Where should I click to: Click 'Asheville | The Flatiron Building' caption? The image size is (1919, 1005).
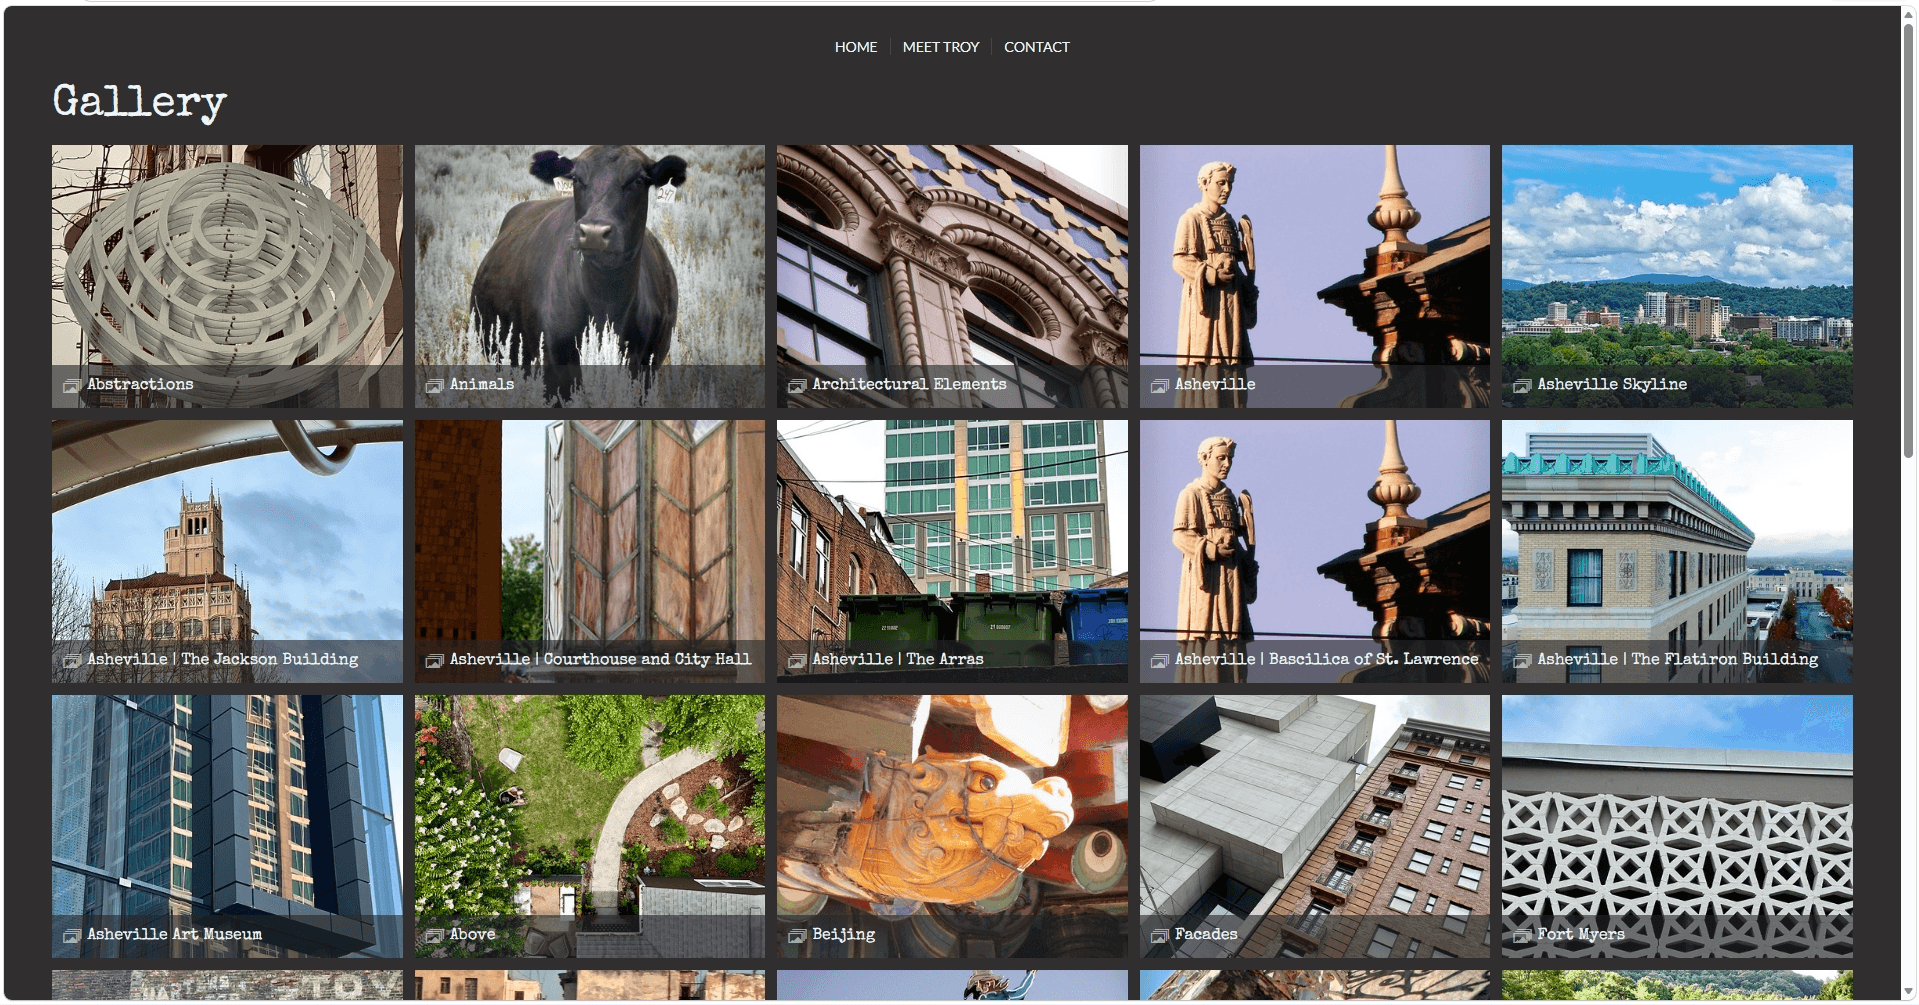[x=1678, y=659]
